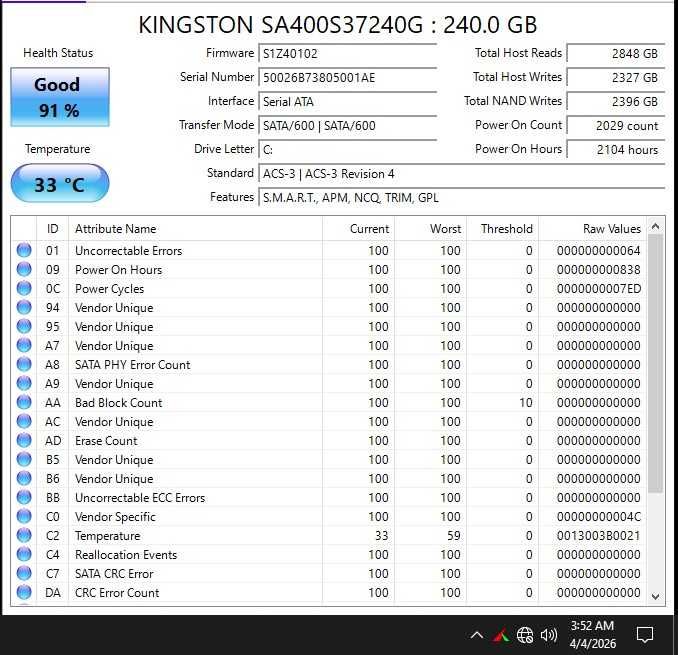Image resolution: width=678 pixels, height=655 pixels.
Task: Click the status orb for Vendor Specific row
Action: click(24, 517)
